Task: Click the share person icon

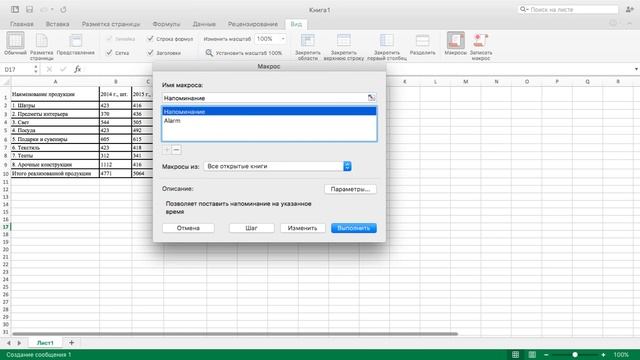Action: (629, 9)
